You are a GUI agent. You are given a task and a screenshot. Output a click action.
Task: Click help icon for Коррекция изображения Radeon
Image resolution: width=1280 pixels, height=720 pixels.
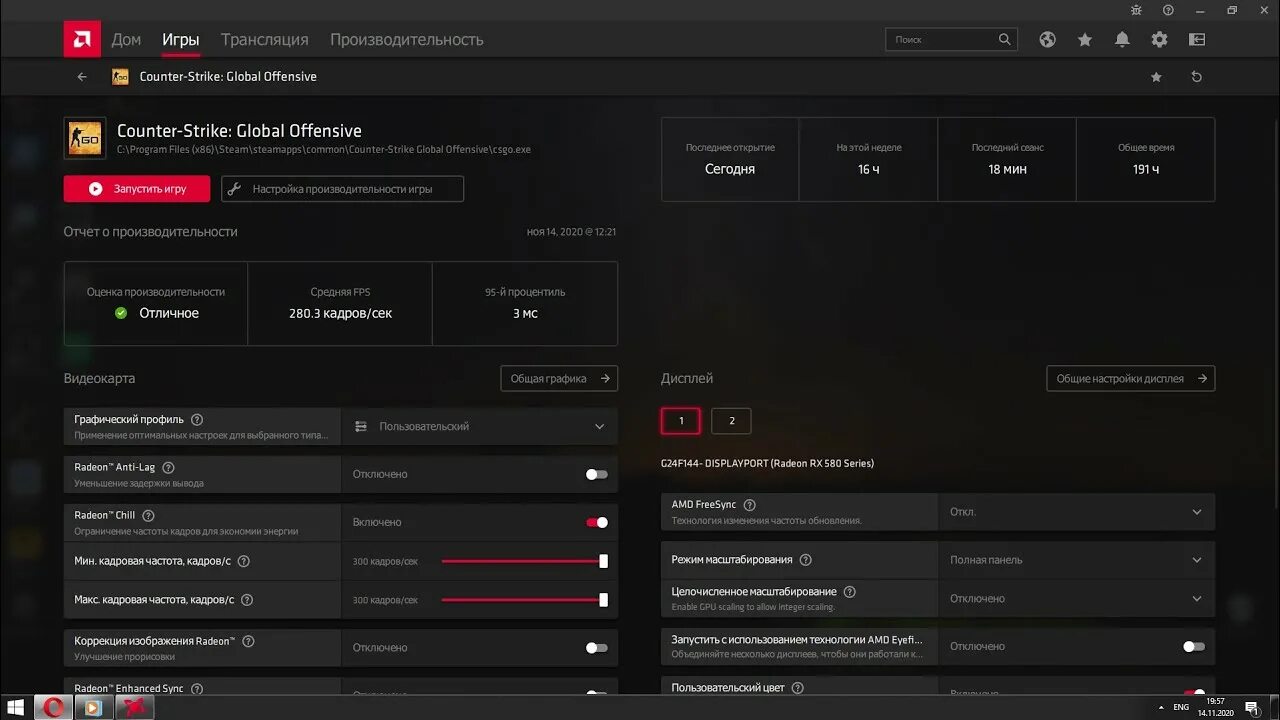[x=248, y=641]
